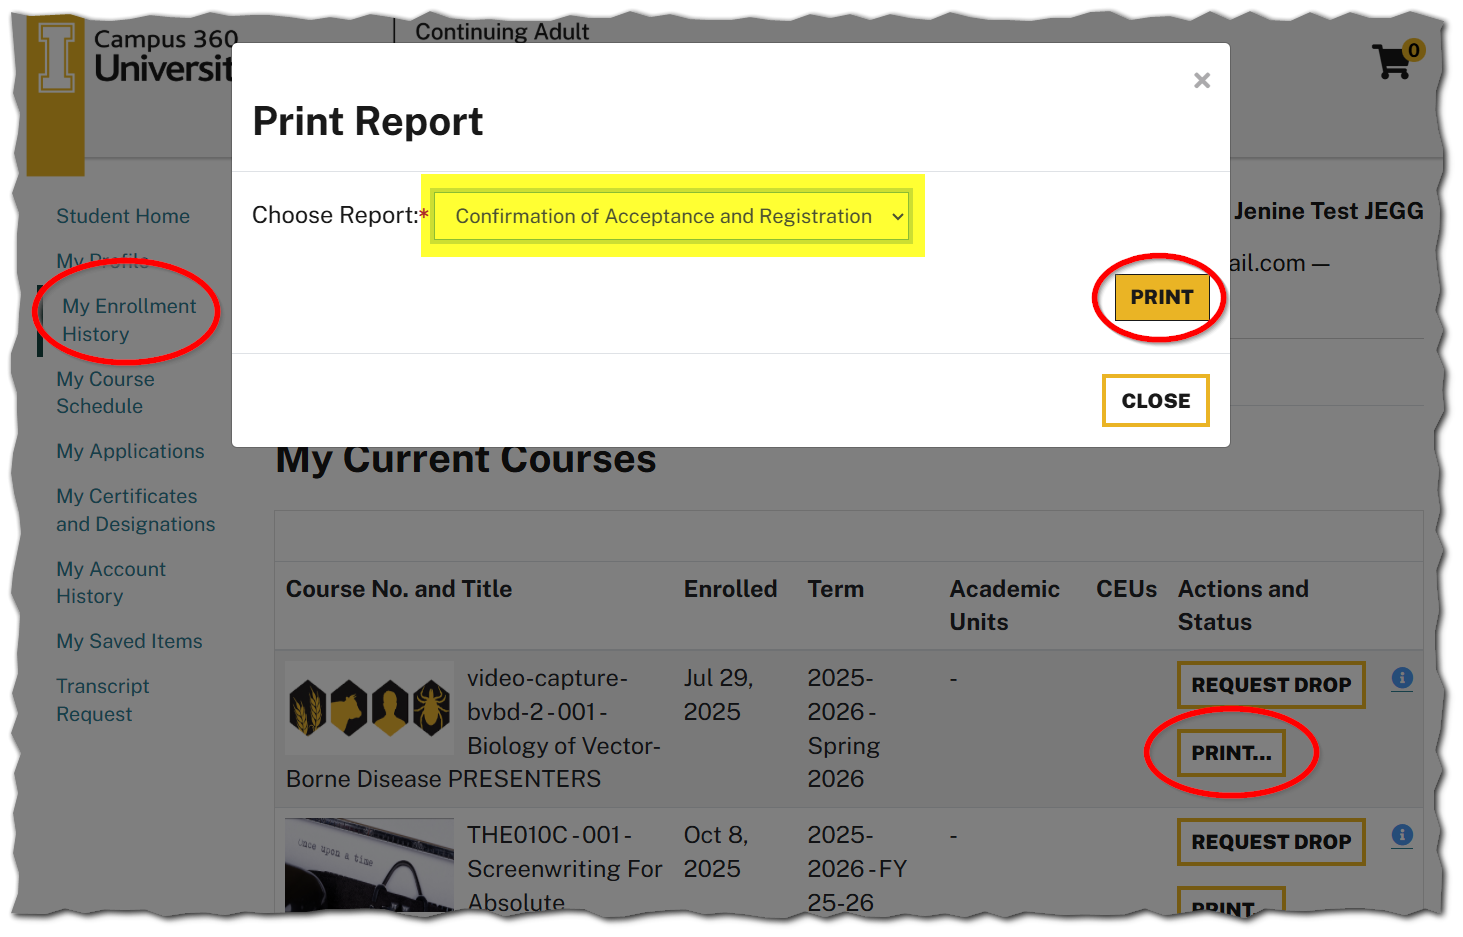
Task: Click the yellow PRINT button in dialog
Action: (x=1161, y=297)
